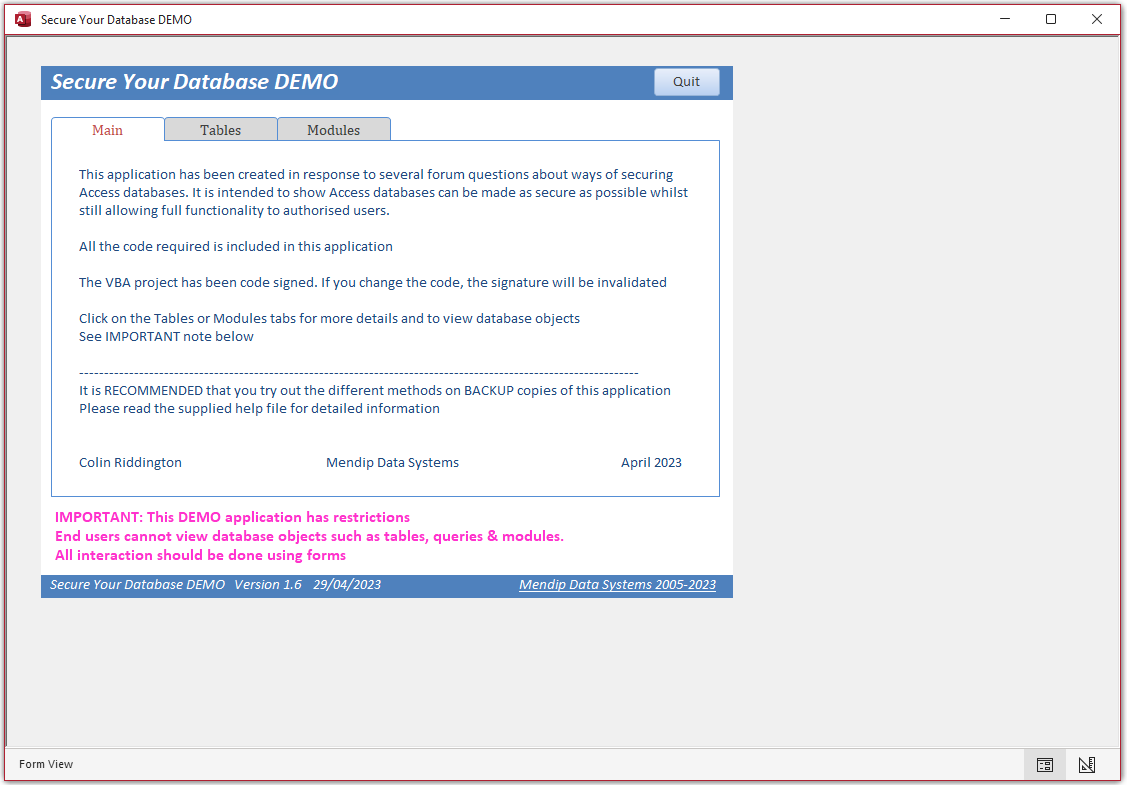Switch to Form View using status bar icon
This screenshot has width=1127, height=785.
click(x=1045, y=764)
